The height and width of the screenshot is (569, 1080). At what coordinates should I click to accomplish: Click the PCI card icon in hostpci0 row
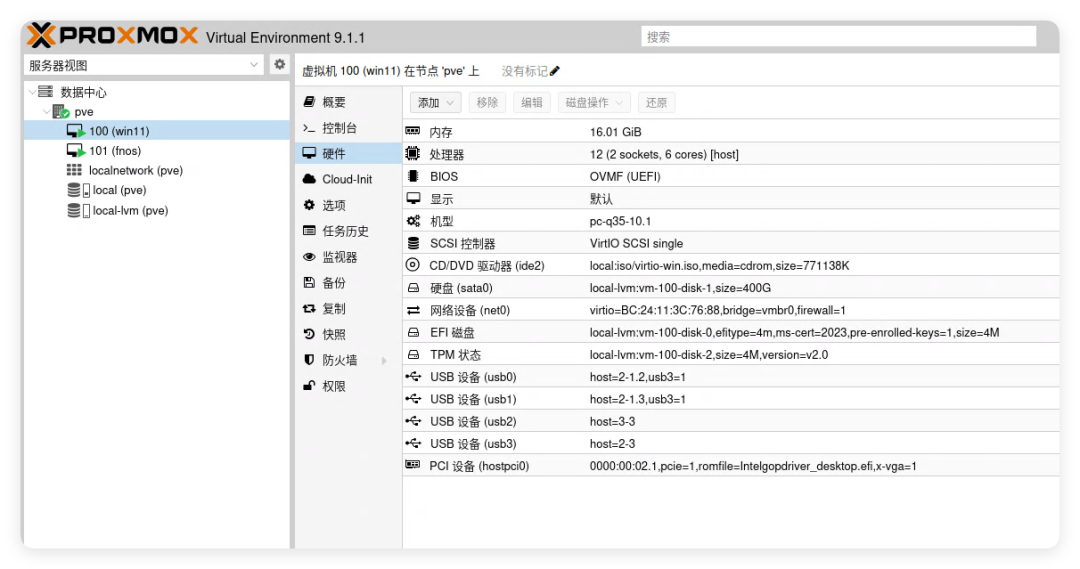[x=413, y=465]
